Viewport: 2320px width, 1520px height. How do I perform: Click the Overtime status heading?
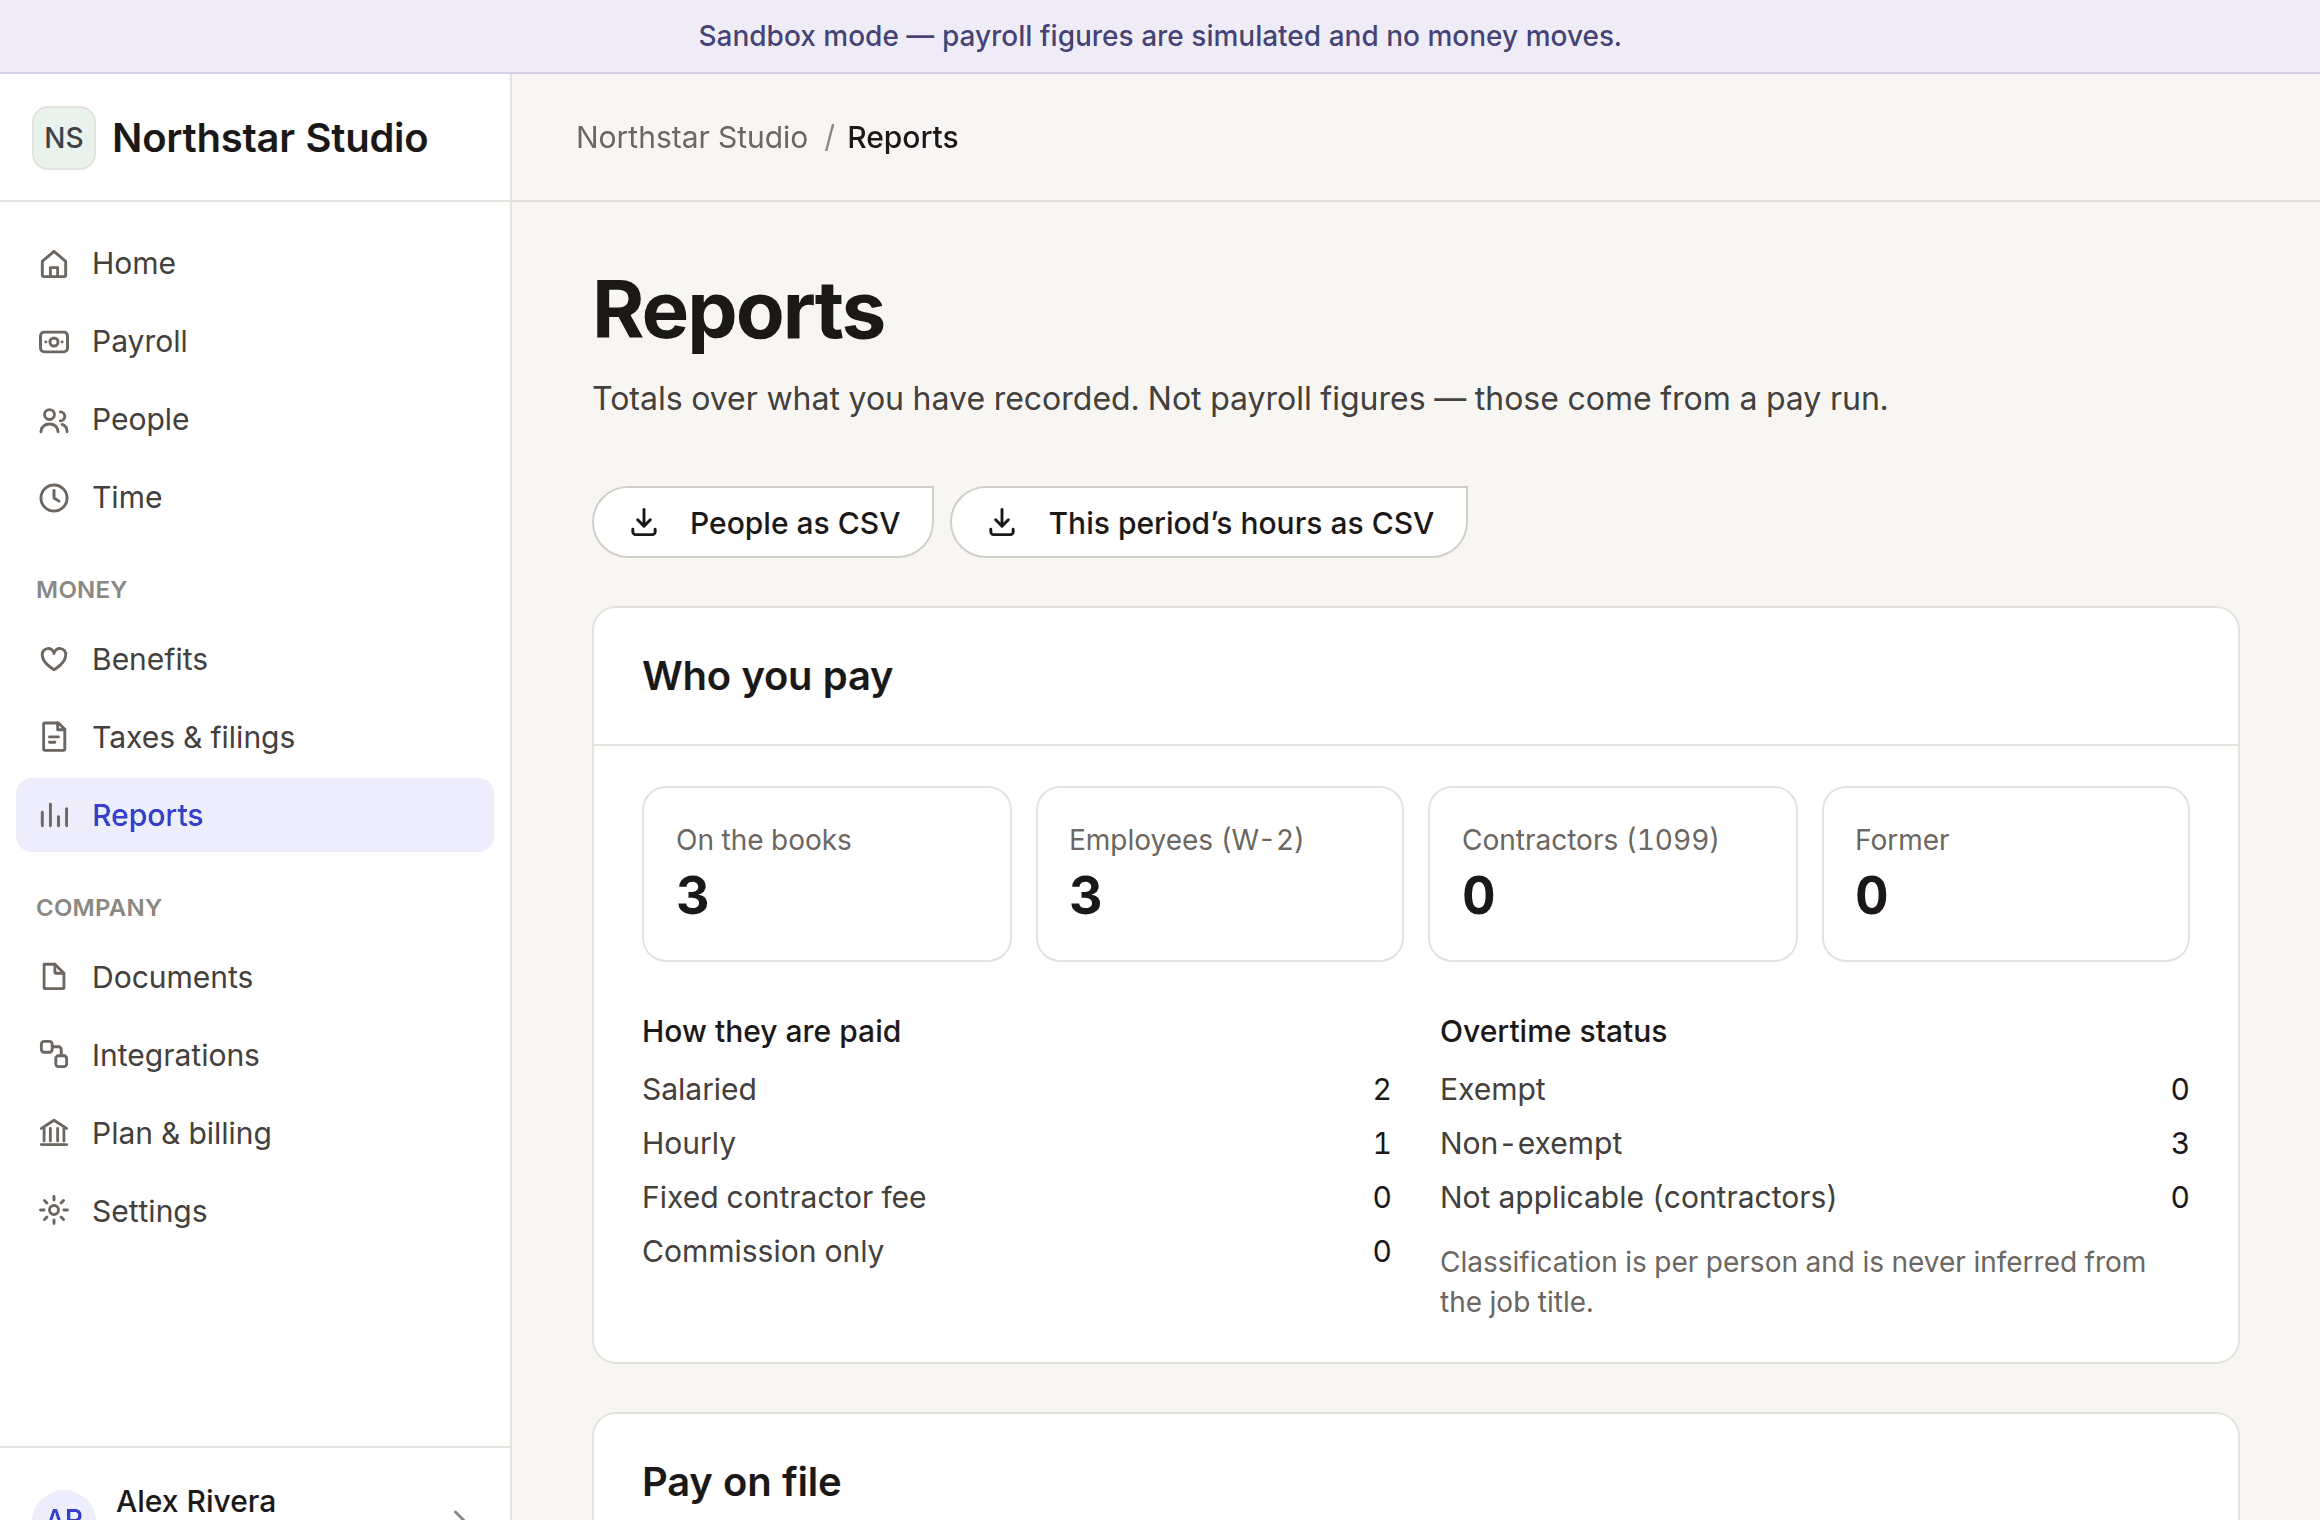click(x=1553, y=1031)
